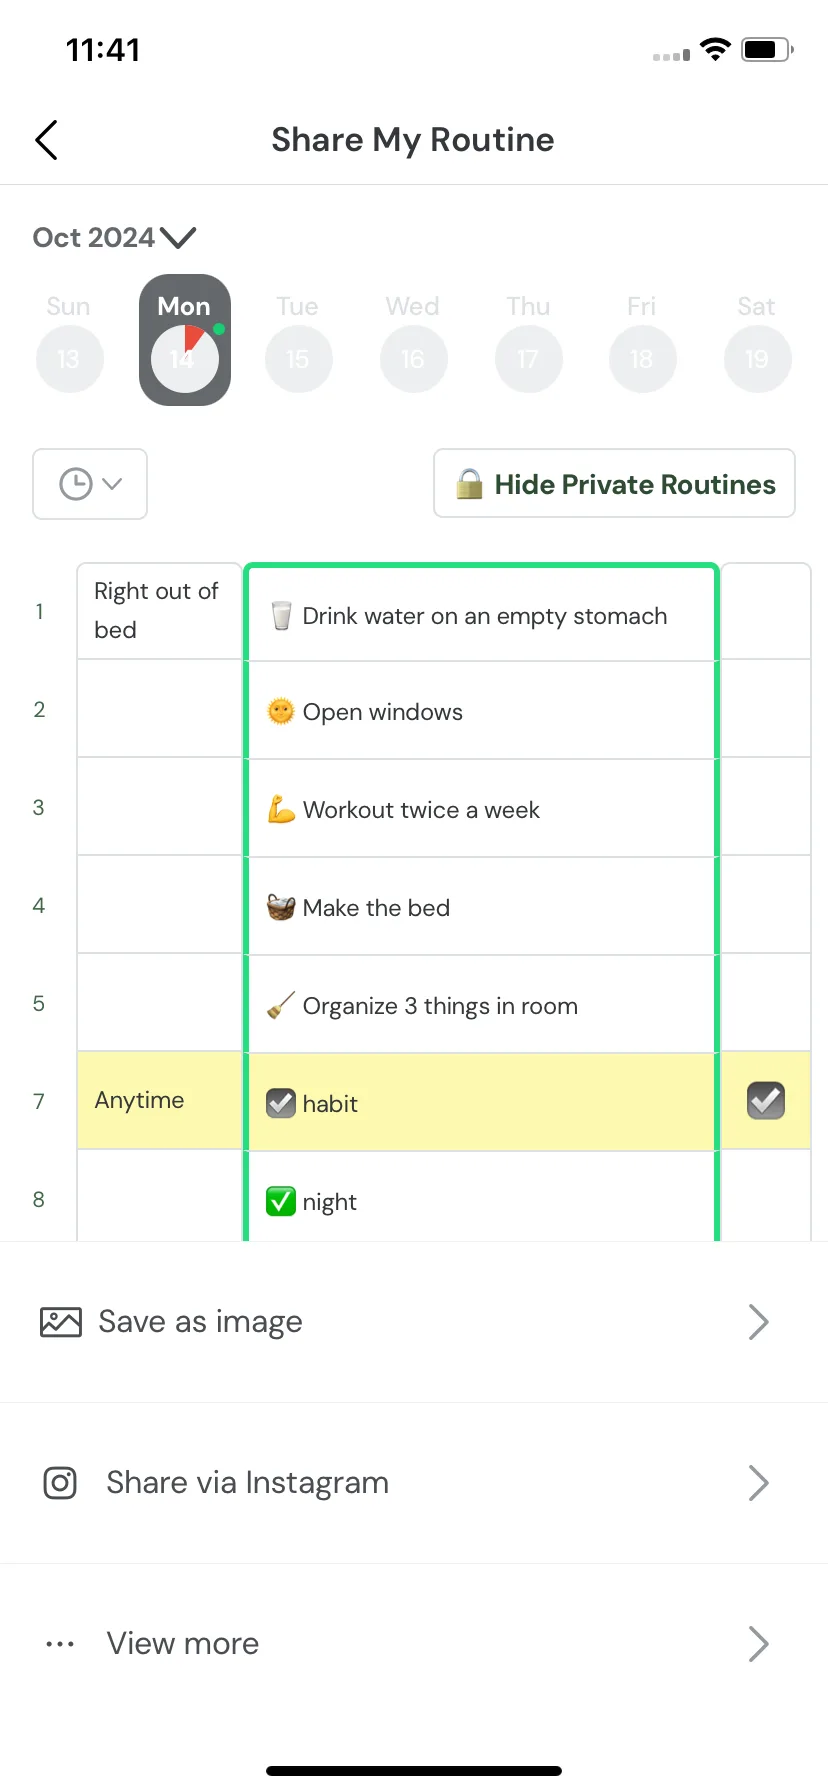Tap Share via Instagram option
The height and width of the screenshot is (1792, 828).
pyautogui.click(x=414, y=1483)
